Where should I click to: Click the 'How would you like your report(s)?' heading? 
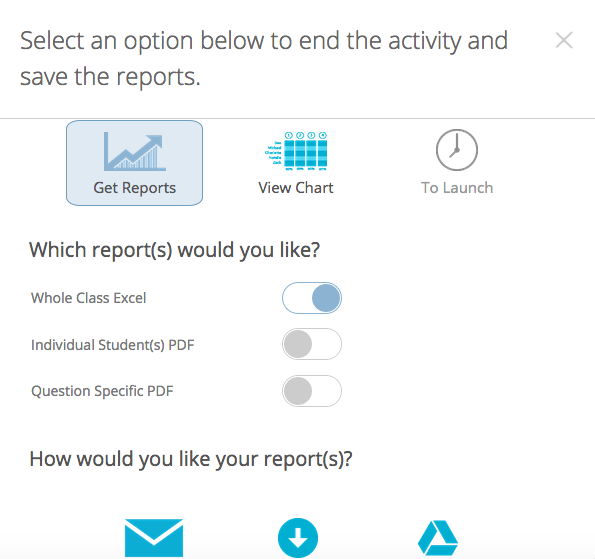click(191, 459)
